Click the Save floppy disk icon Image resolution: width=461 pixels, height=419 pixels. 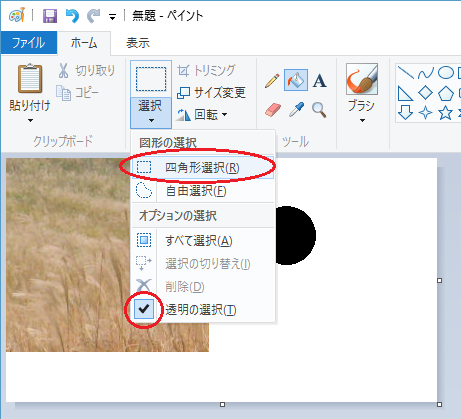[x=50, y=16]
